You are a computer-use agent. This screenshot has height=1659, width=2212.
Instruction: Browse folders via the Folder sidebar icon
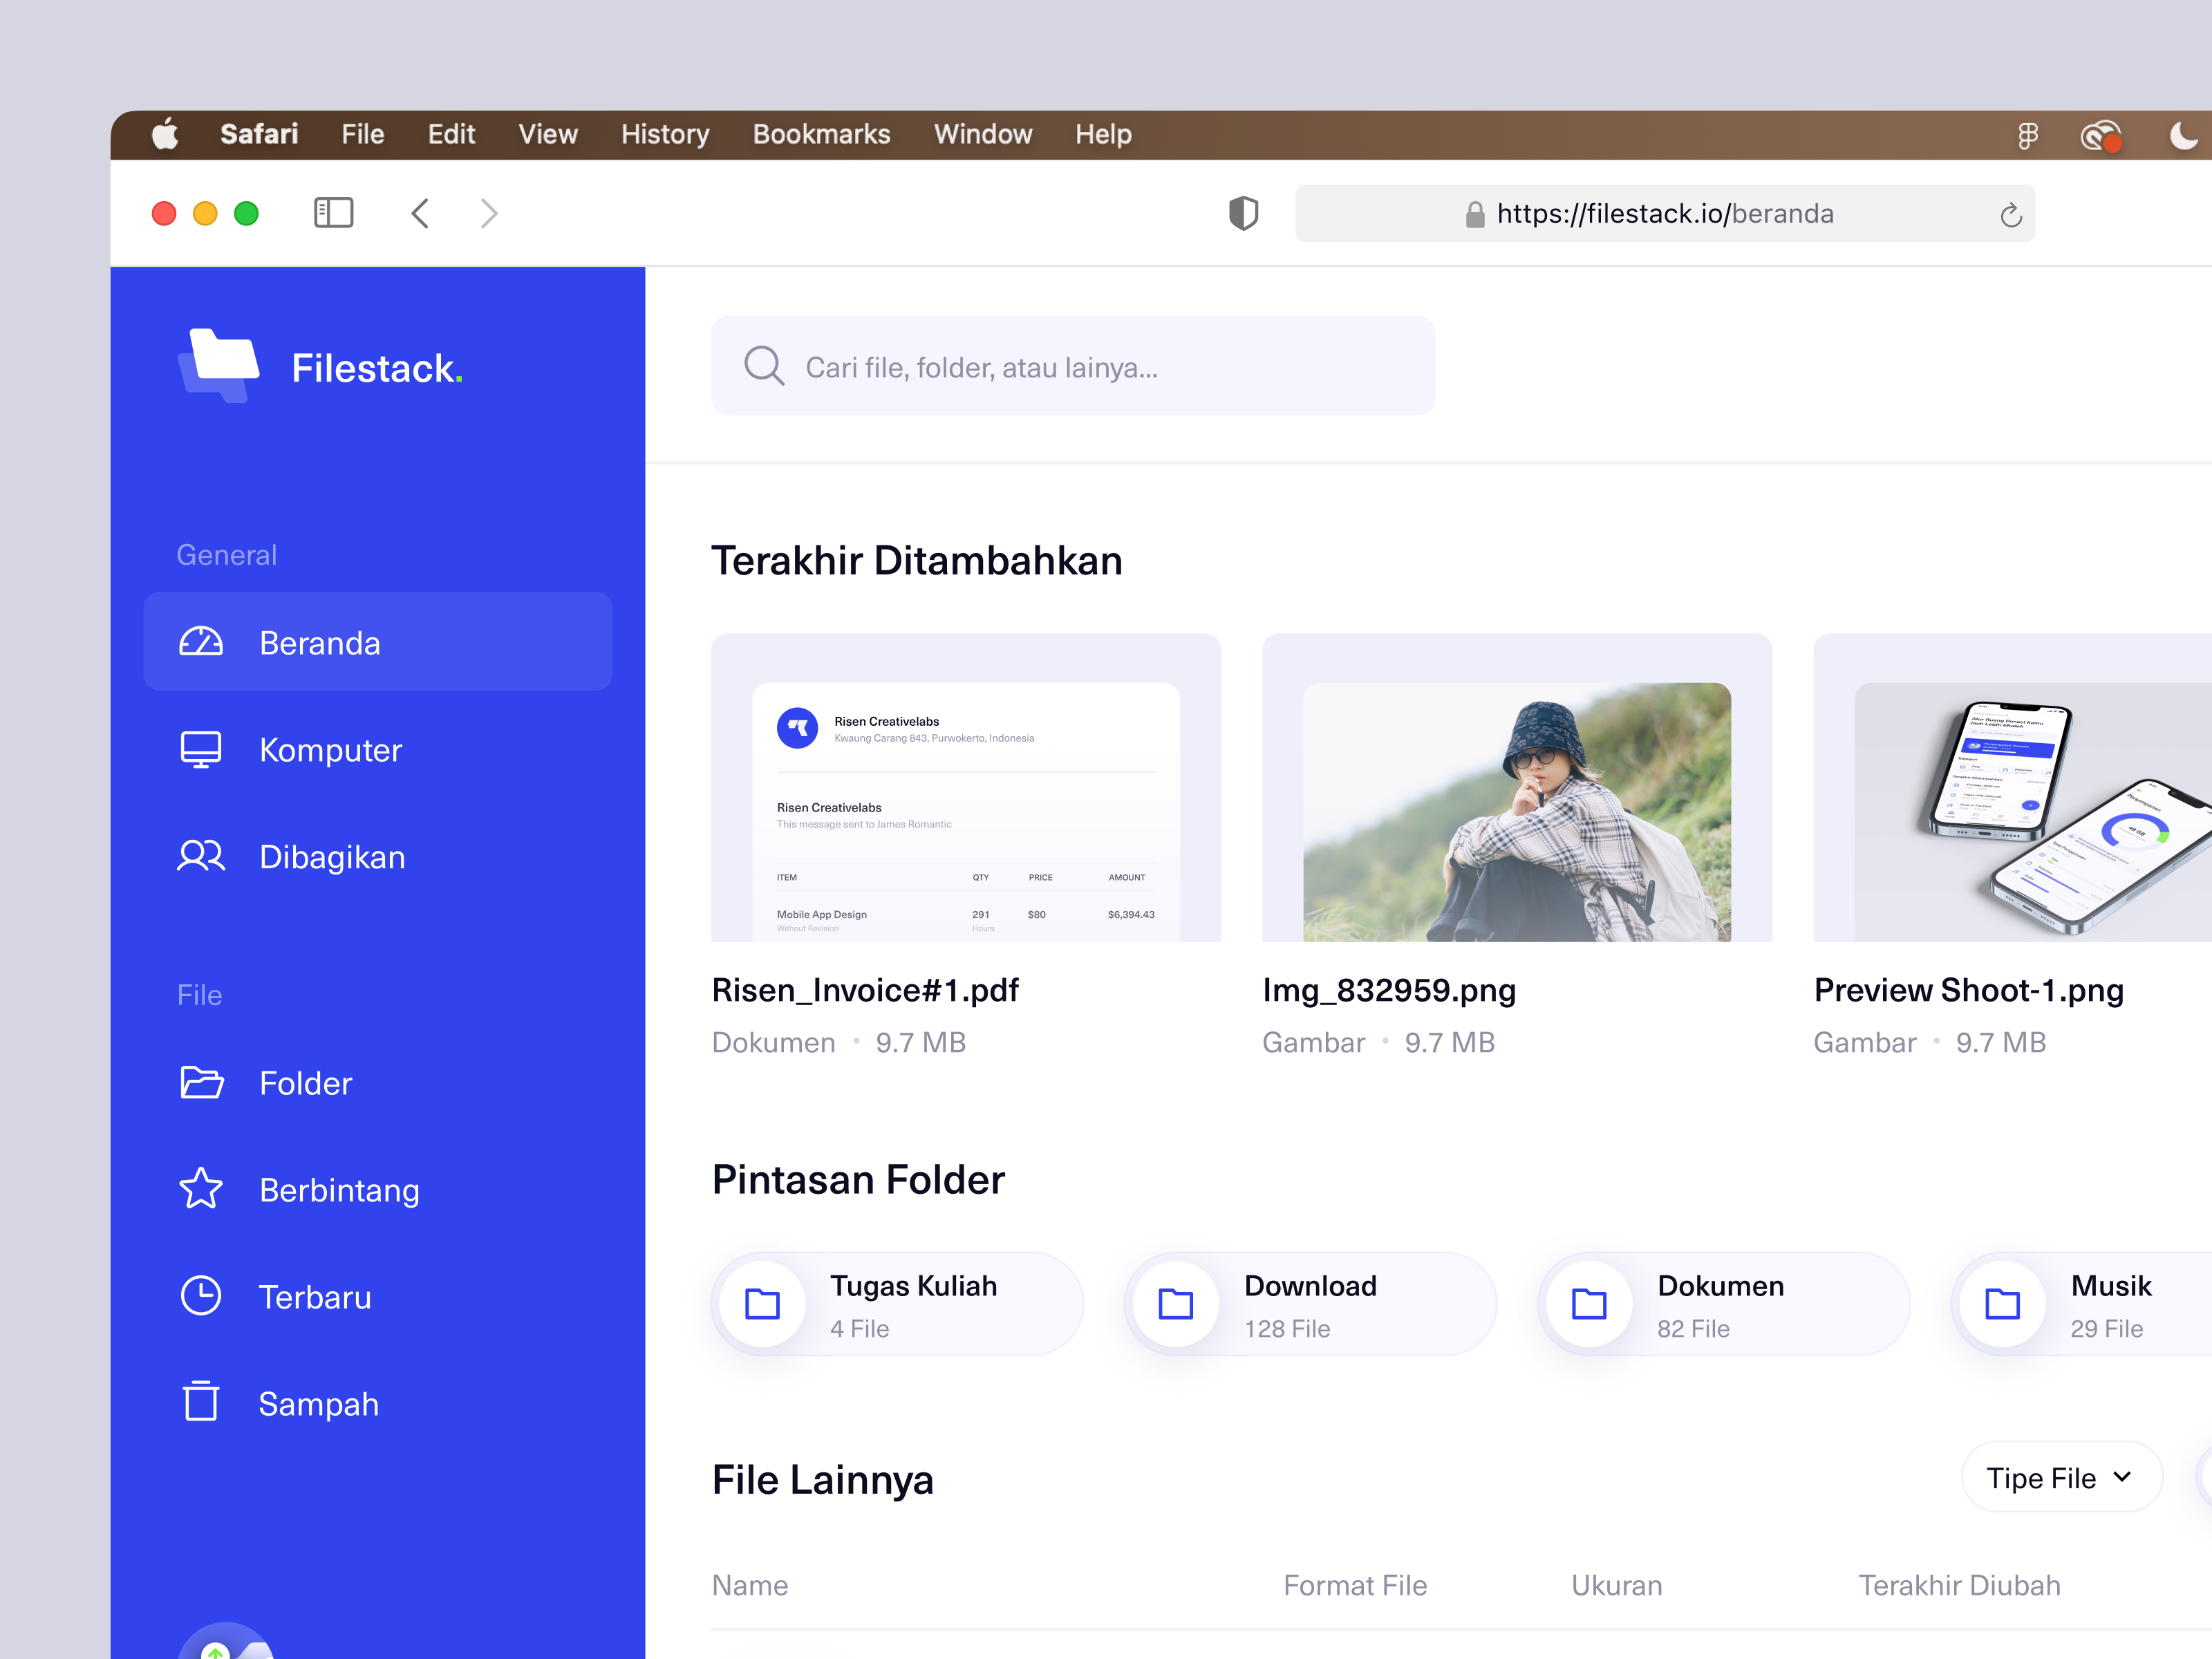coord(201,1083)
